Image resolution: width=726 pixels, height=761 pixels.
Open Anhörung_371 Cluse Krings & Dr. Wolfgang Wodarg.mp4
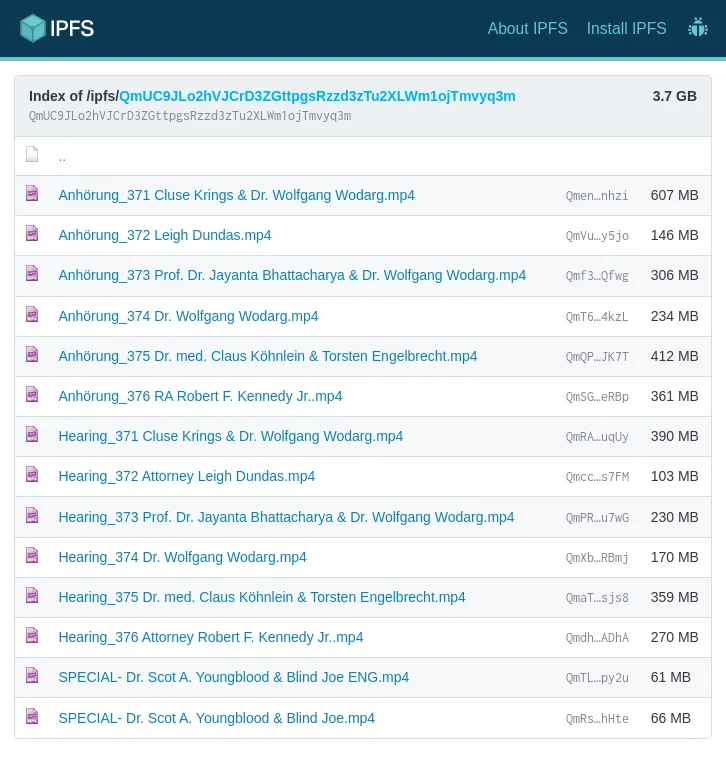click(x=236, y=195)
